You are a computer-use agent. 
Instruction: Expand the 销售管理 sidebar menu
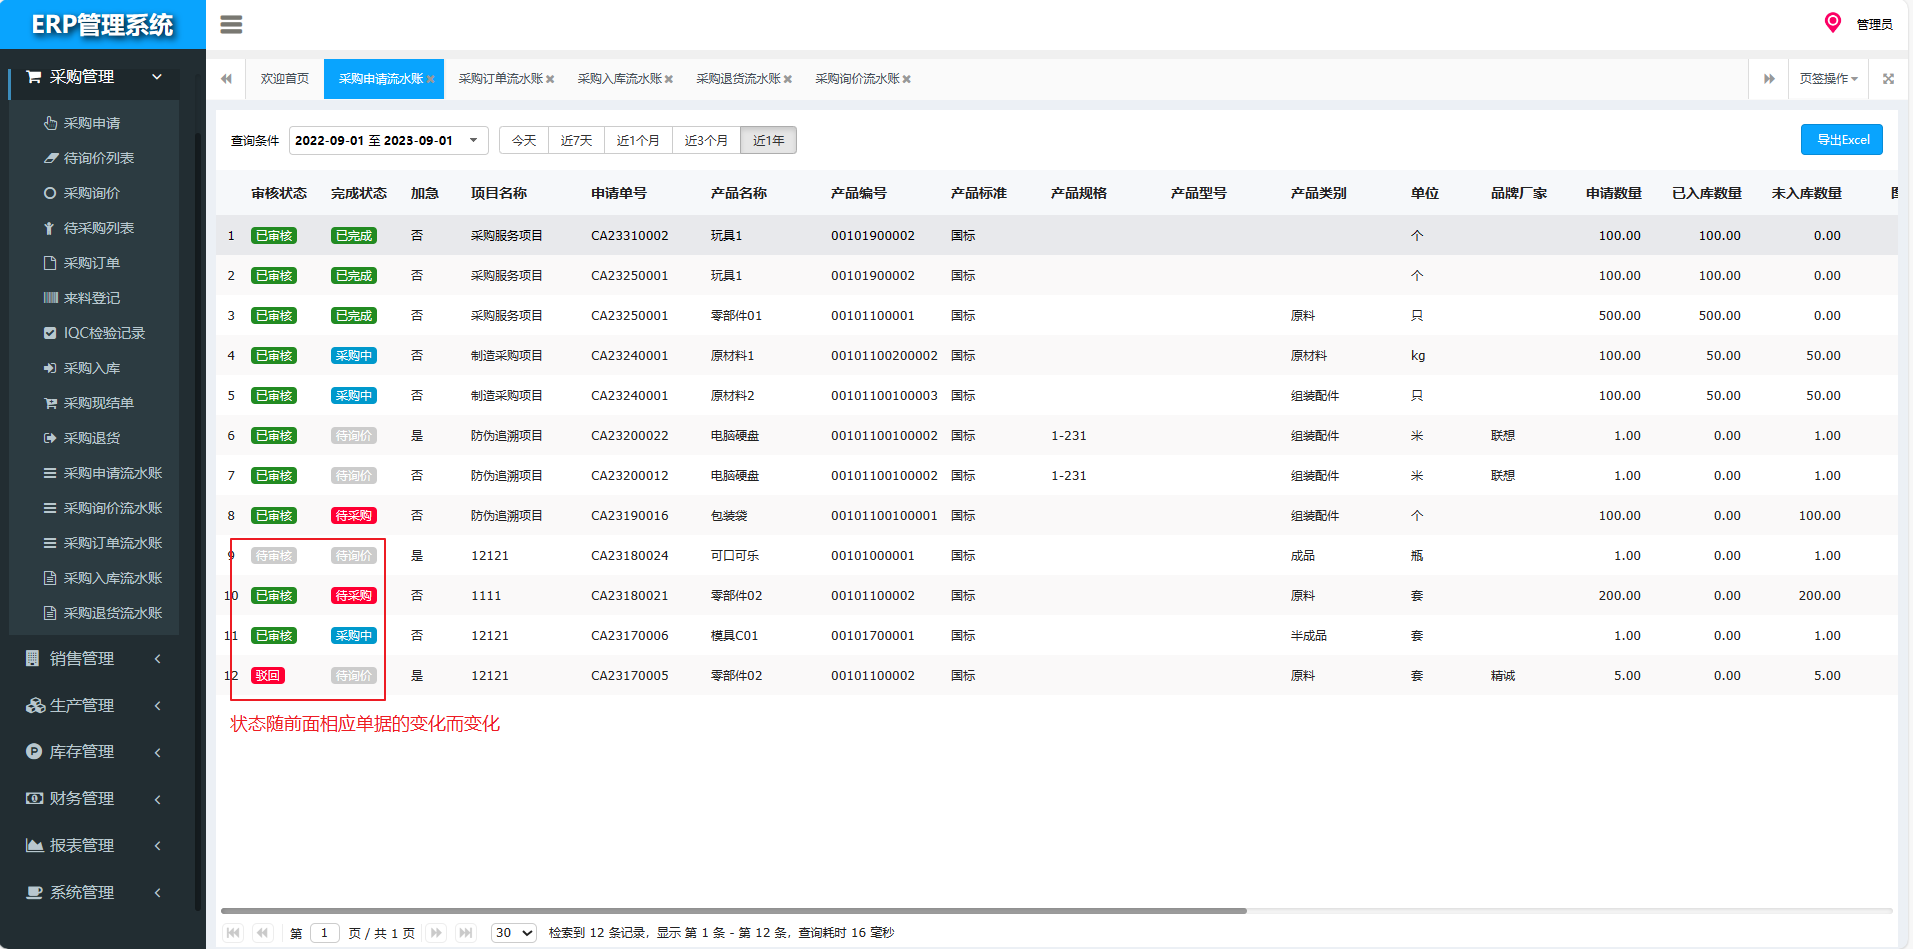point(92,659)
